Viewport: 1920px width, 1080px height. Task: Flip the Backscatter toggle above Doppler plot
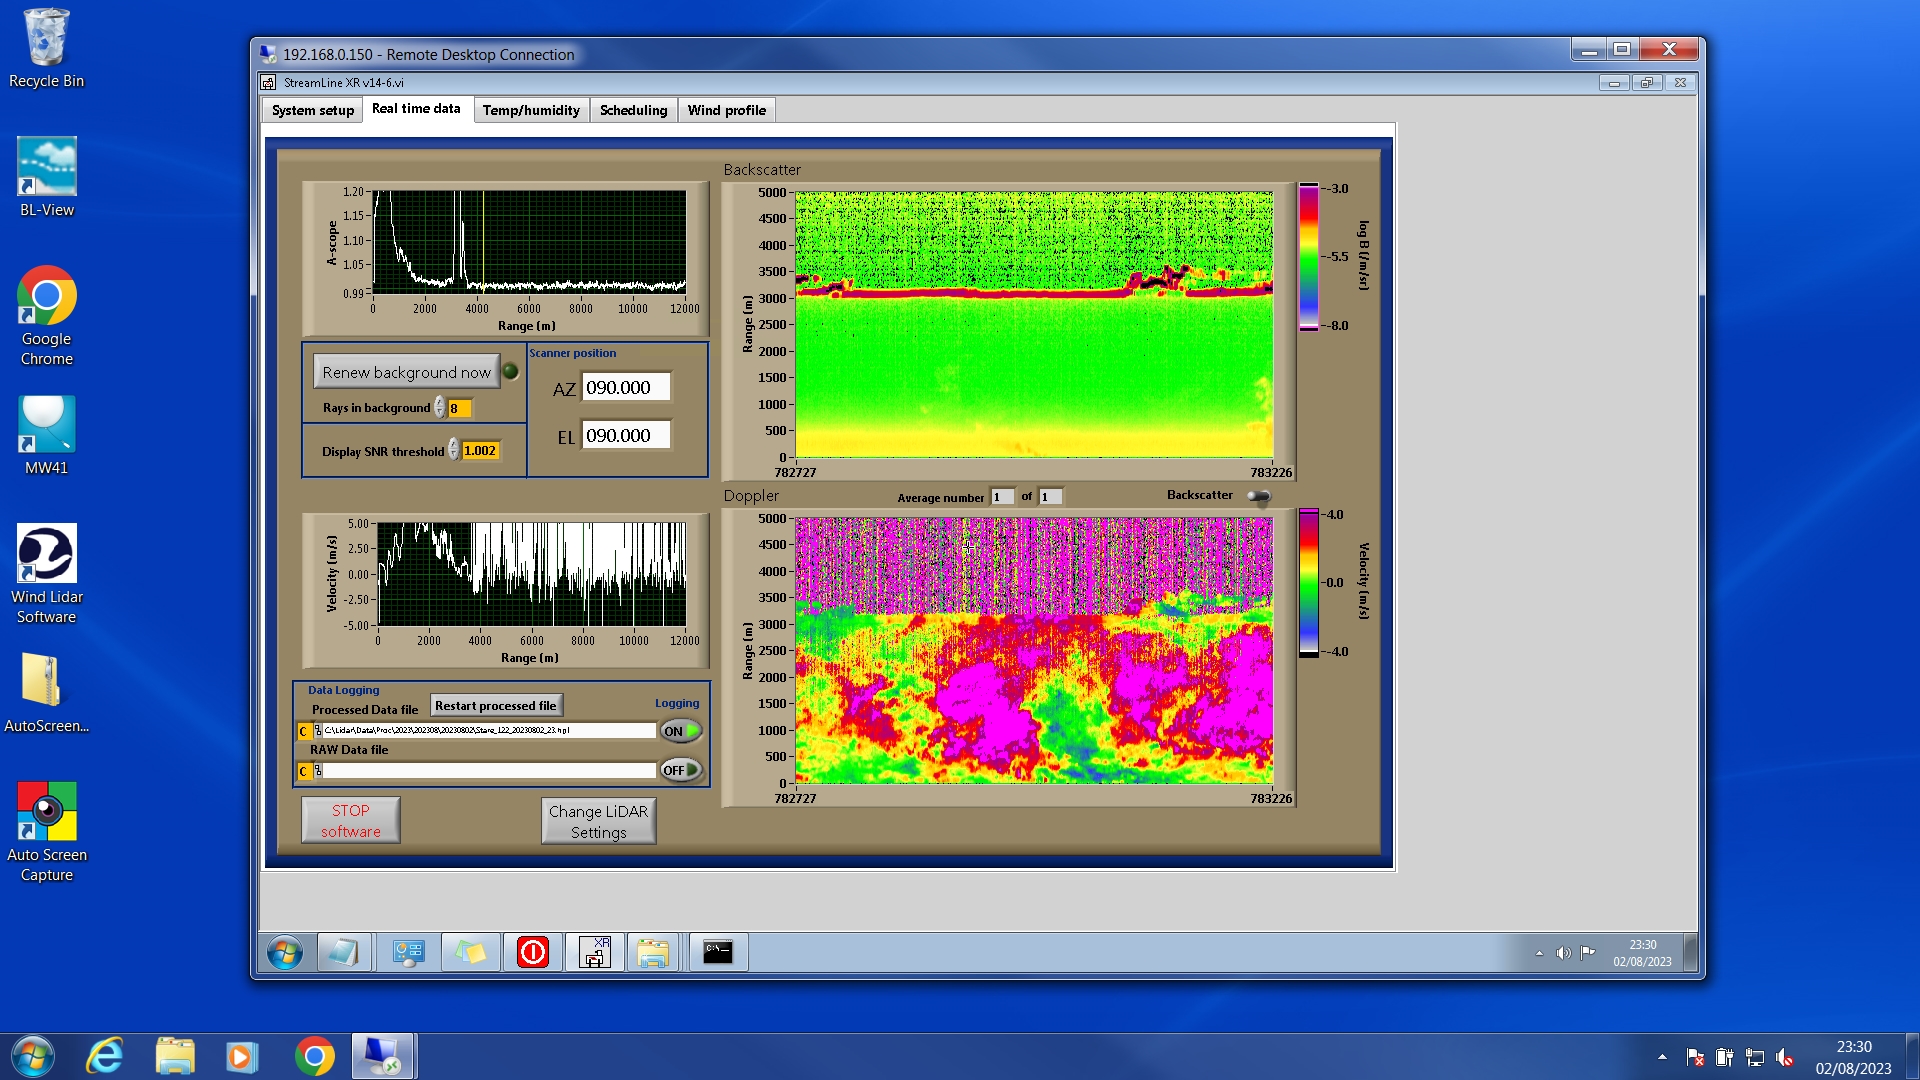point(1259,496)
